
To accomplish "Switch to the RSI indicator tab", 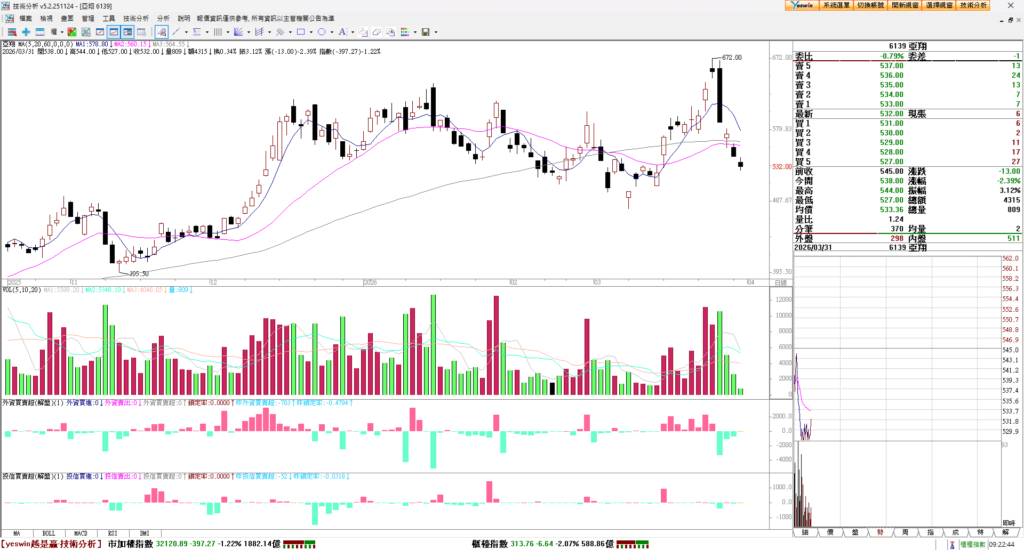I will coord(113,534).
